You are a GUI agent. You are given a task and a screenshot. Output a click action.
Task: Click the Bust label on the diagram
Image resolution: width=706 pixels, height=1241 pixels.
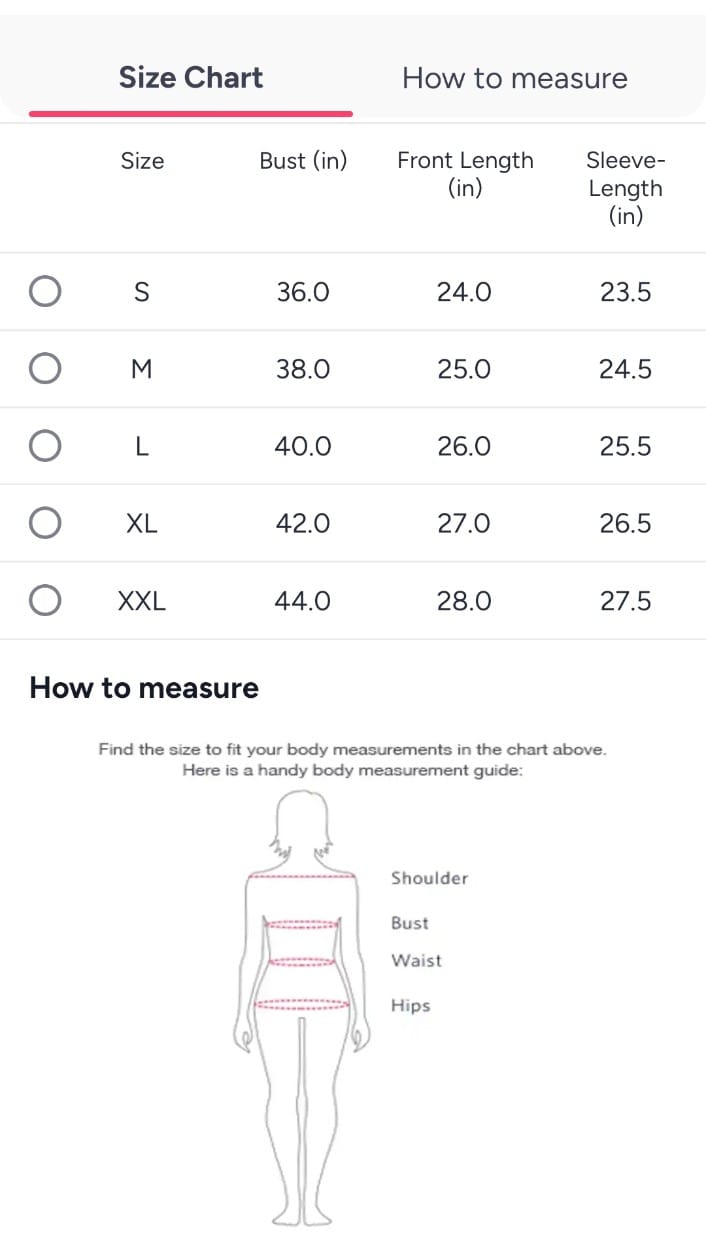[x=409, y=923]
